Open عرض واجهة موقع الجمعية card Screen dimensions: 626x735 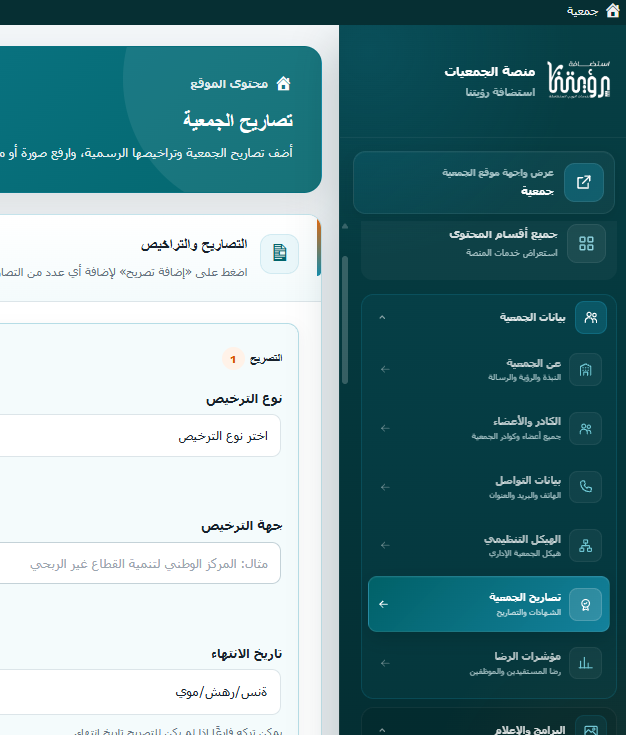pos(483,182)
